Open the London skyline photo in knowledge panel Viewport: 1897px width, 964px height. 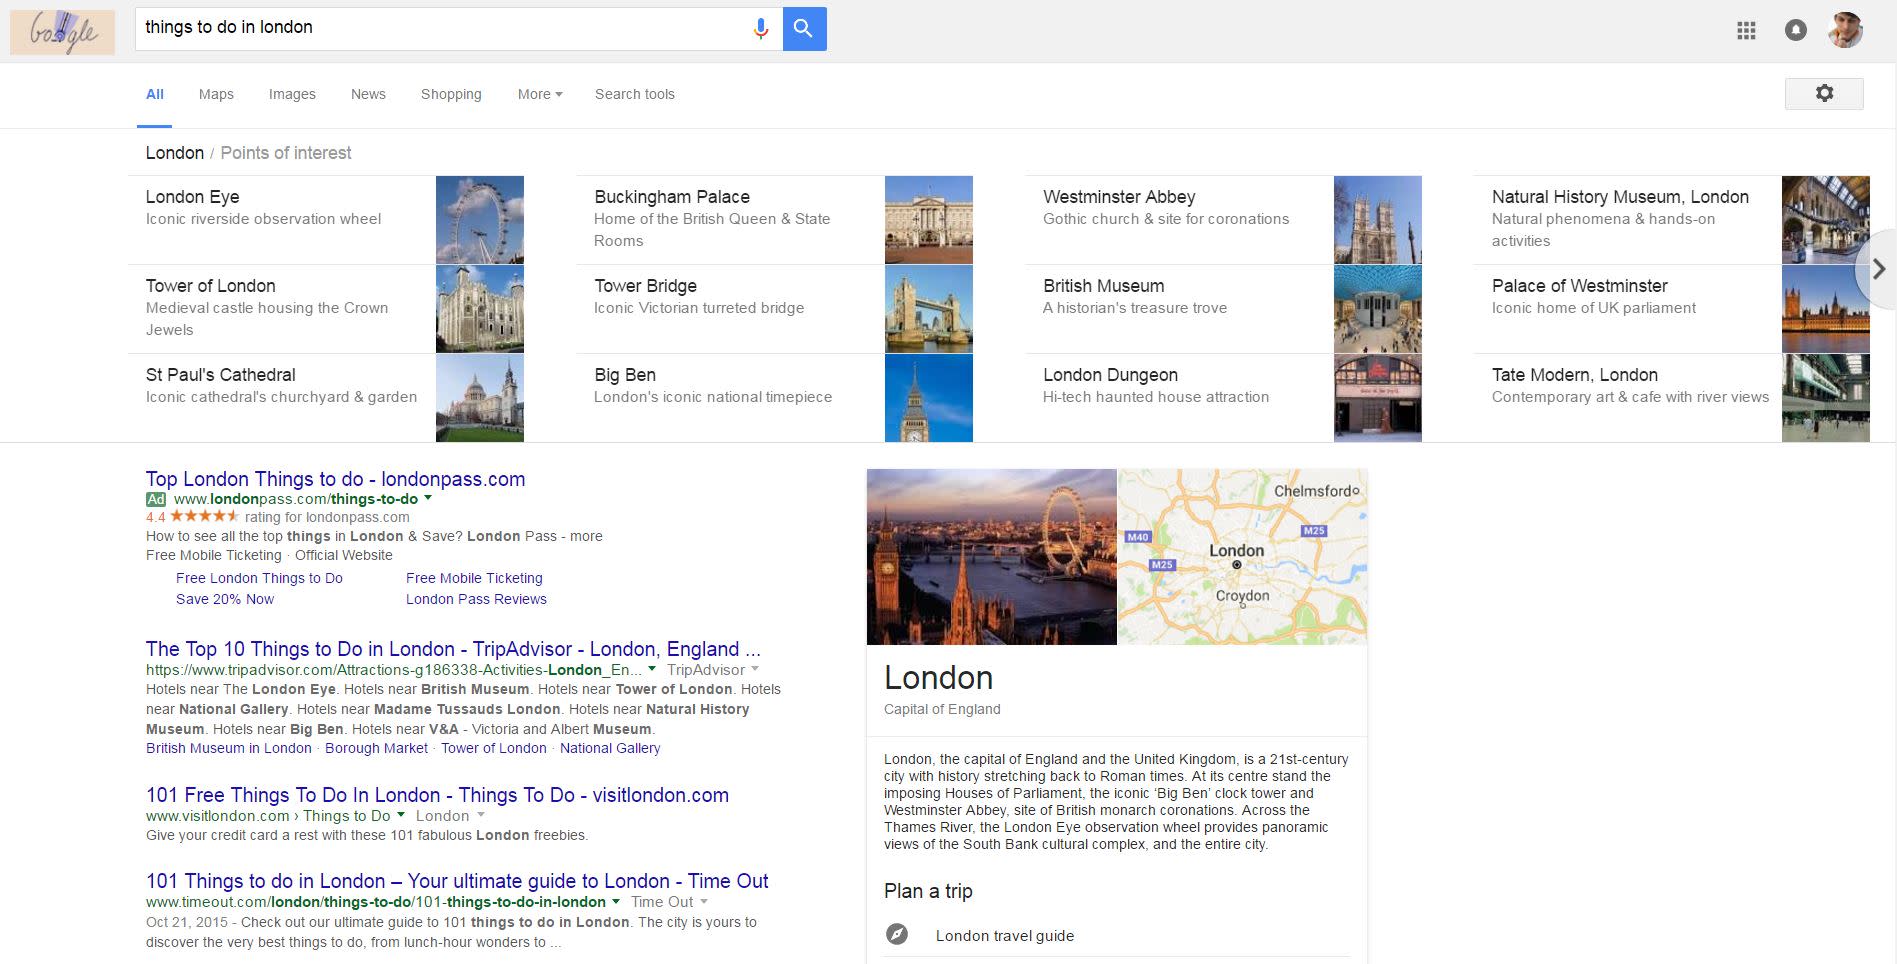point(992,557)
